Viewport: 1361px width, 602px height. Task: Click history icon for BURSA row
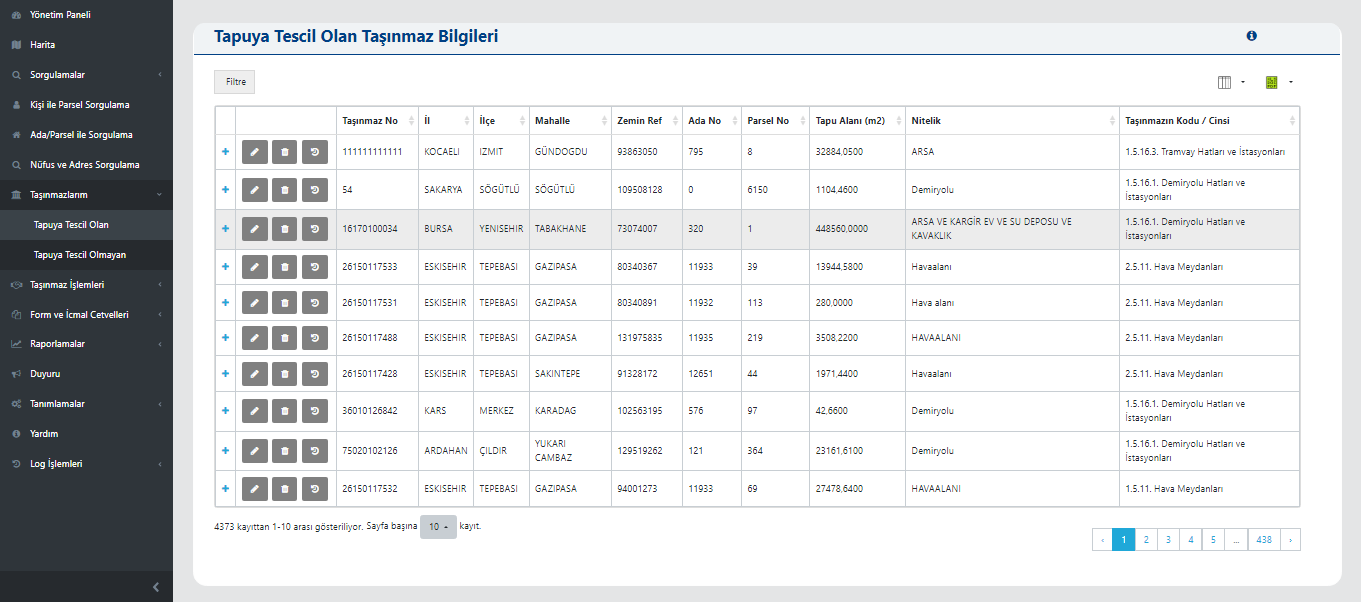point(315,229)
